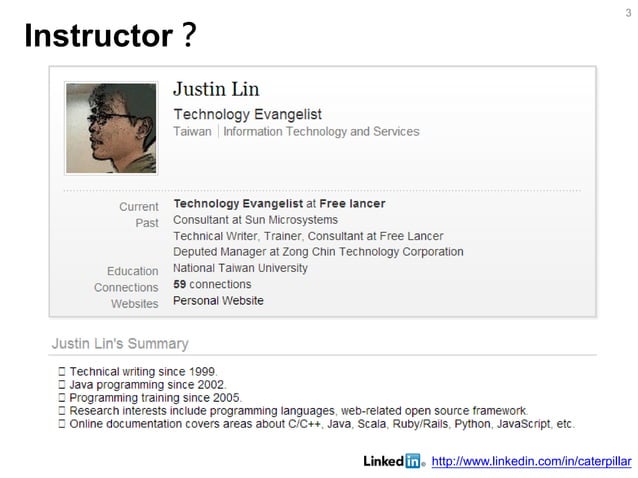Click the Technology Evangelist at Free lancer line
Image resolution: width=638 pixels, height=478 pixels.
279,203
